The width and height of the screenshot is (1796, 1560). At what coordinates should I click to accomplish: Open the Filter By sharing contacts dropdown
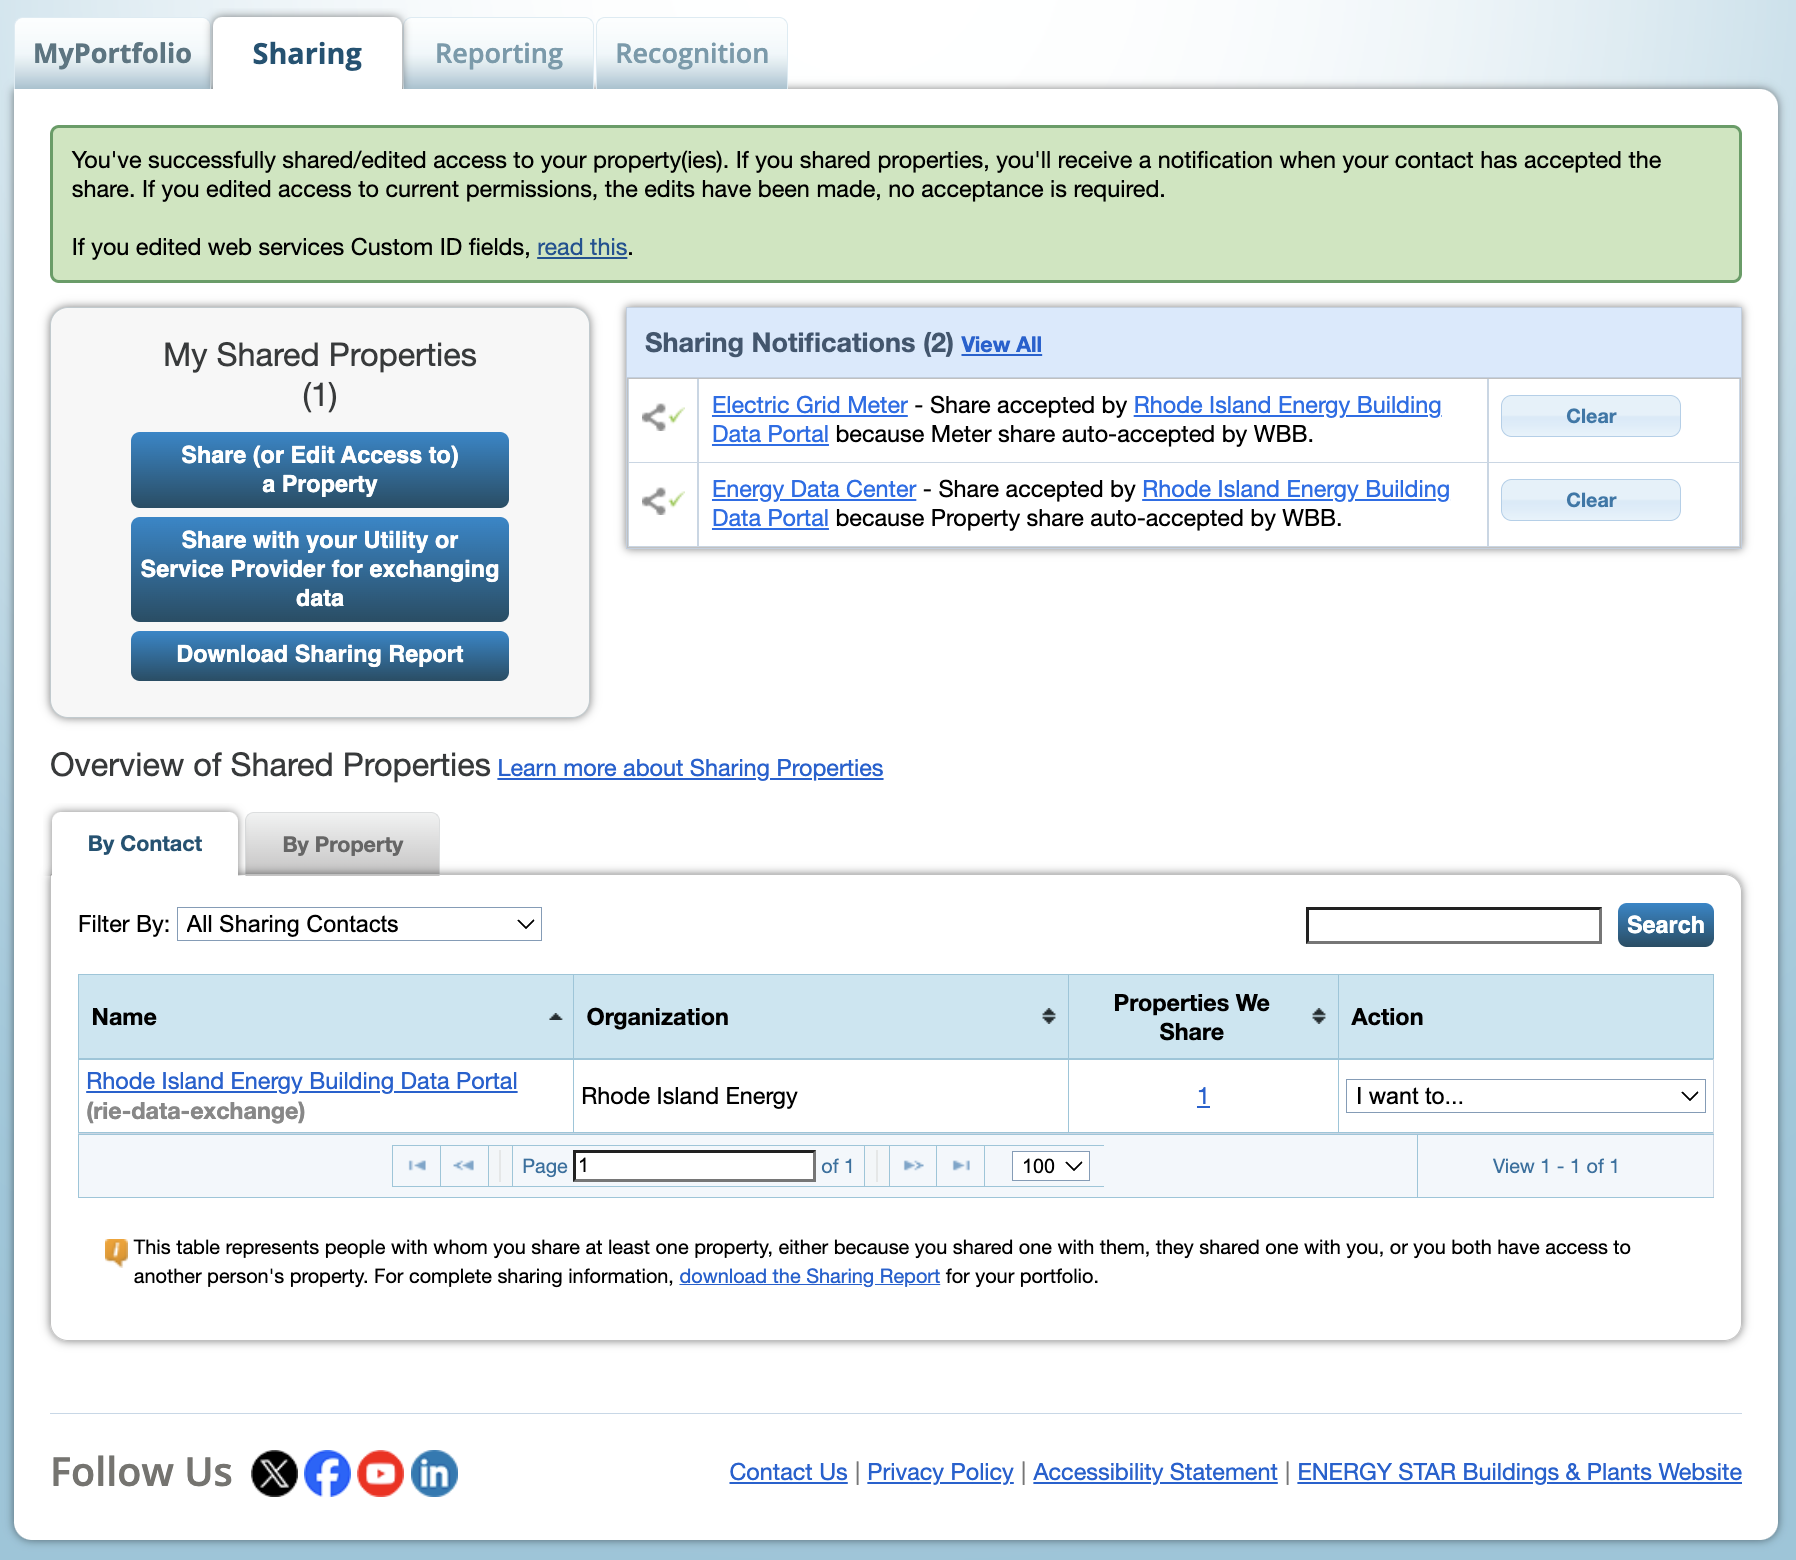(359, 924)
